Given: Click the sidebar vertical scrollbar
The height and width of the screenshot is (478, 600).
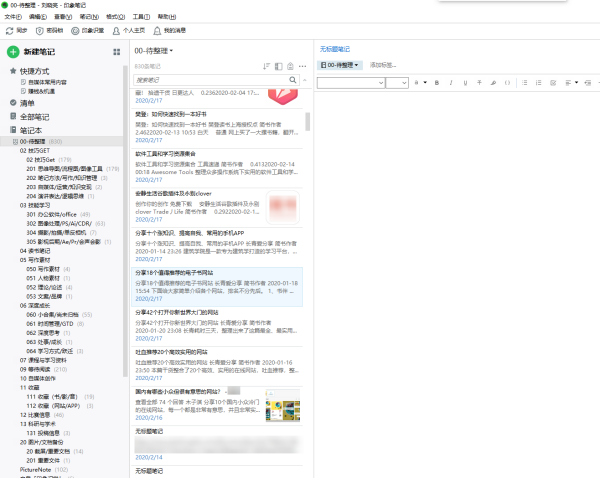Looking at the screenshot, I should click(x=125, y=221).
